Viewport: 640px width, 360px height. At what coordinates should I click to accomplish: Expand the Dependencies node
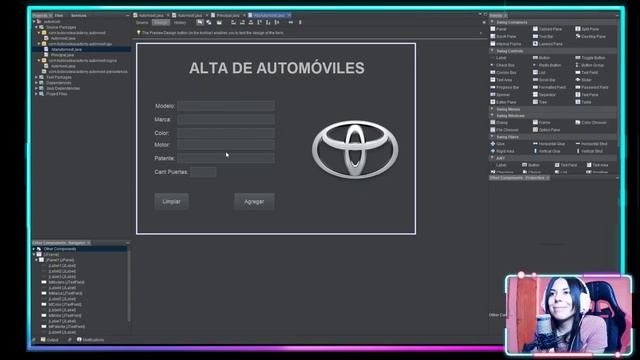pos(36,83)
